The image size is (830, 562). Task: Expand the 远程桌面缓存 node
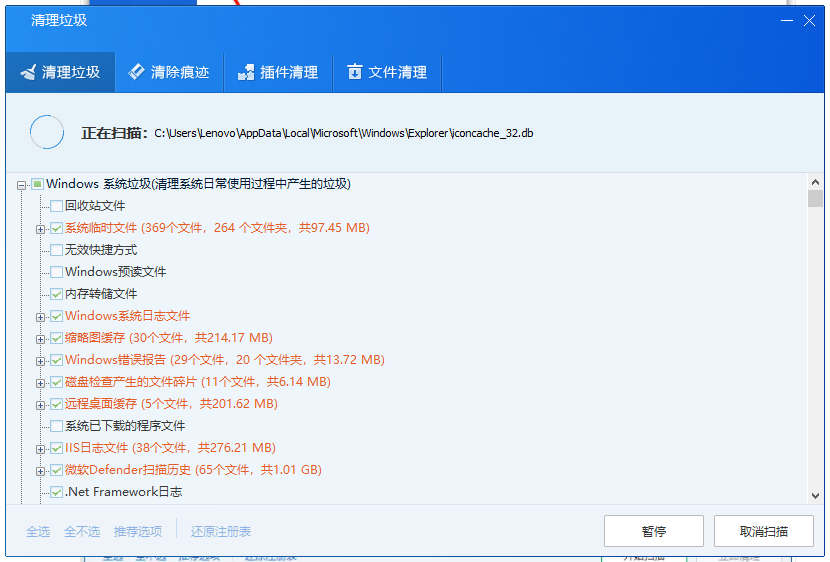40,405
